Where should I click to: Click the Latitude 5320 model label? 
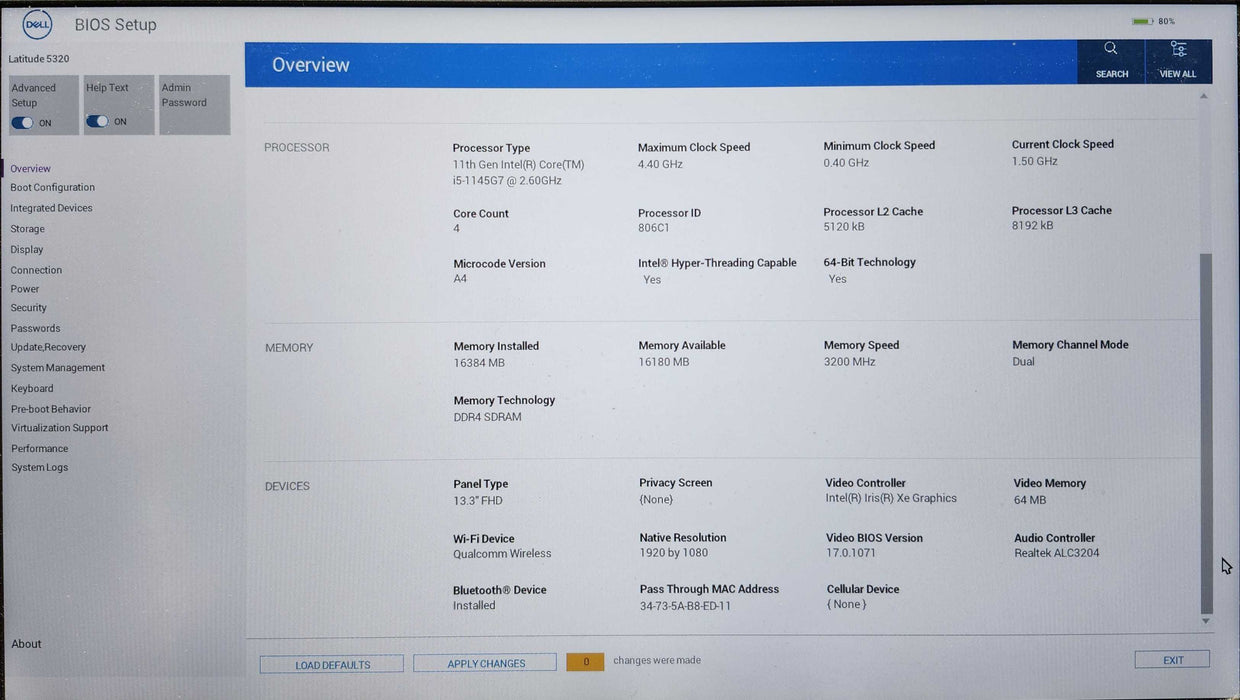(39, 59)
